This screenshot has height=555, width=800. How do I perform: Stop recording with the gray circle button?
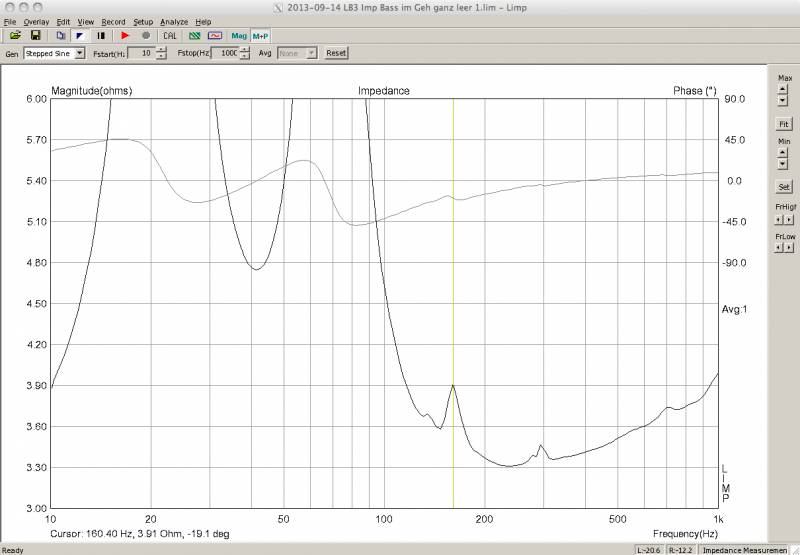146,36
